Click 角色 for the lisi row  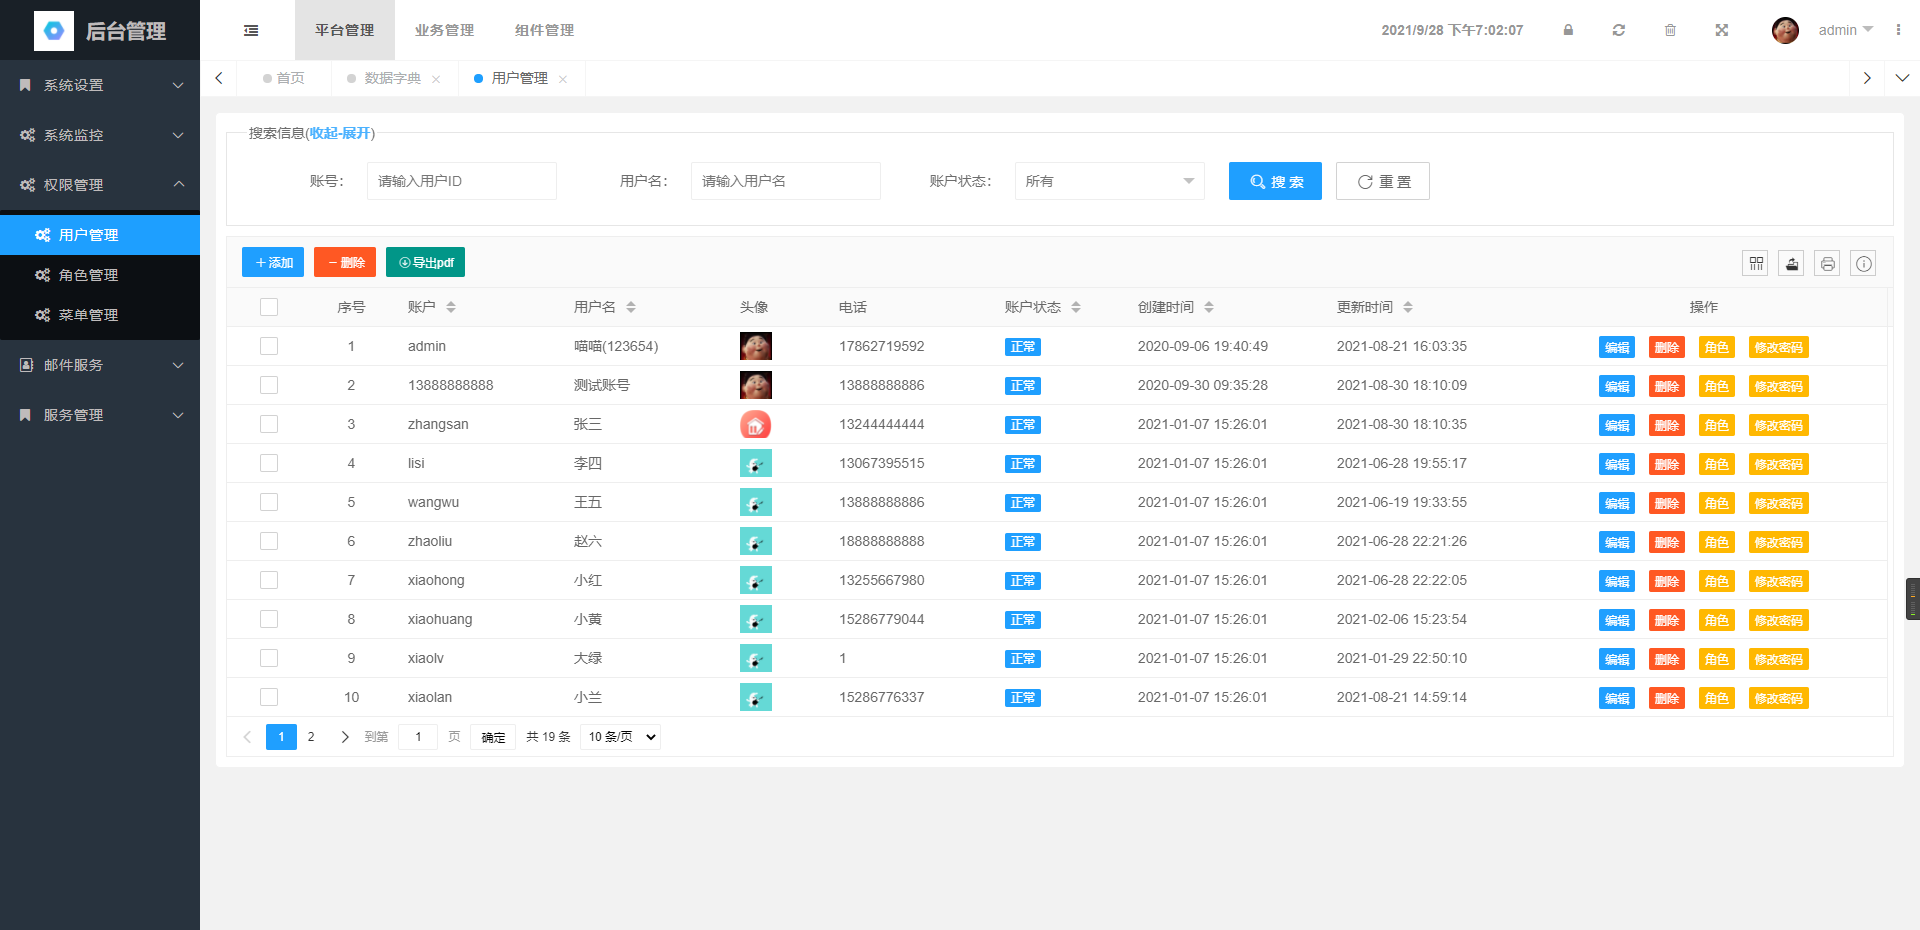(x=1717, y=464)
